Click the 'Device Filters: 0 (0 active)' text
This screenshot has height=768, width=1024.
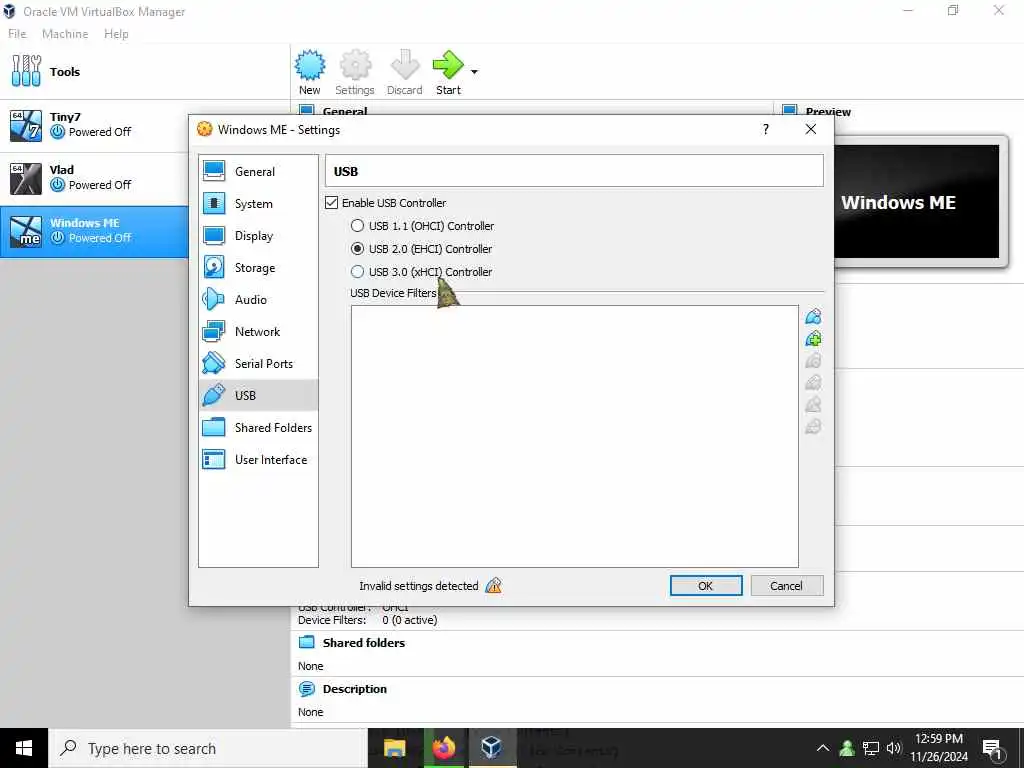pos(368,620)
